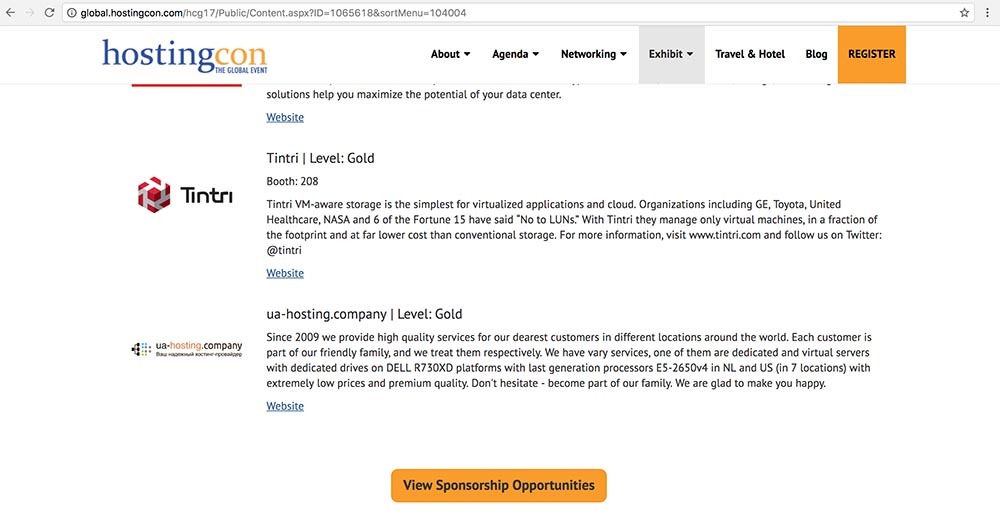Open the ua-hosting.company Website link
Viewport: 1000px width, 517px height.
(x=285, y=406)
